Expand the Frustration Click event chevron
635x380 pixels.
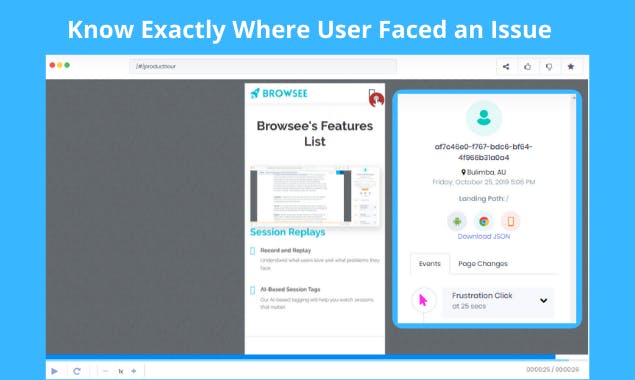[x=543, y=301]
